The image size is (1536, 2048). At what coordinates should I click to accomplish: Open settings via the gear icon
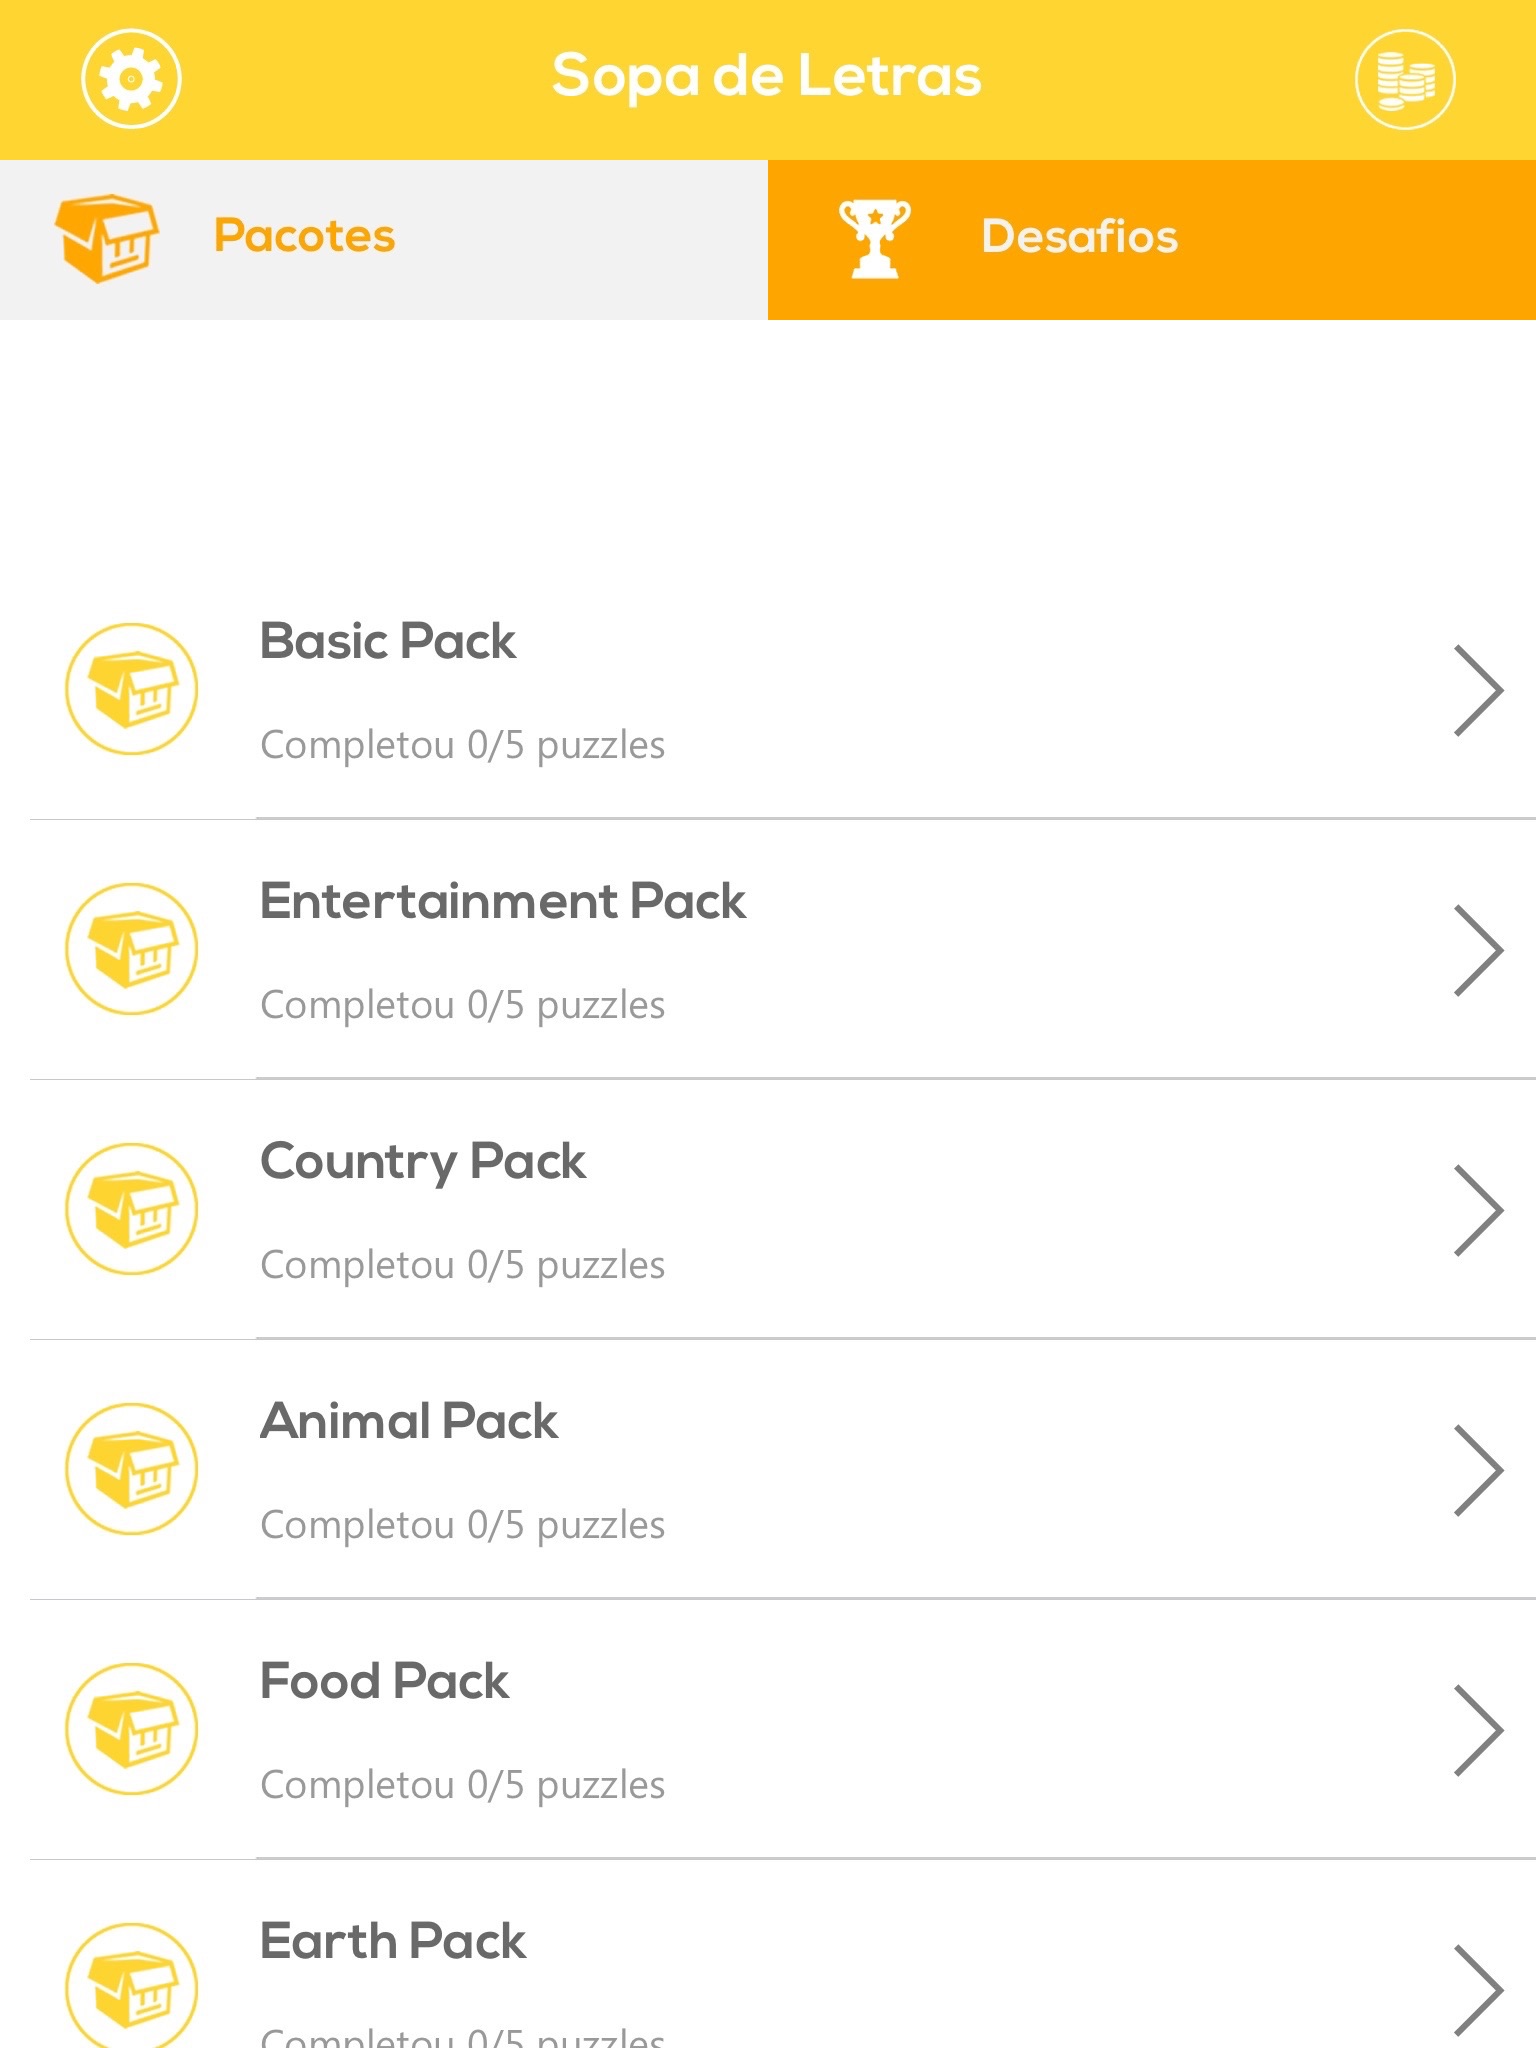click(x=131, y=79)
